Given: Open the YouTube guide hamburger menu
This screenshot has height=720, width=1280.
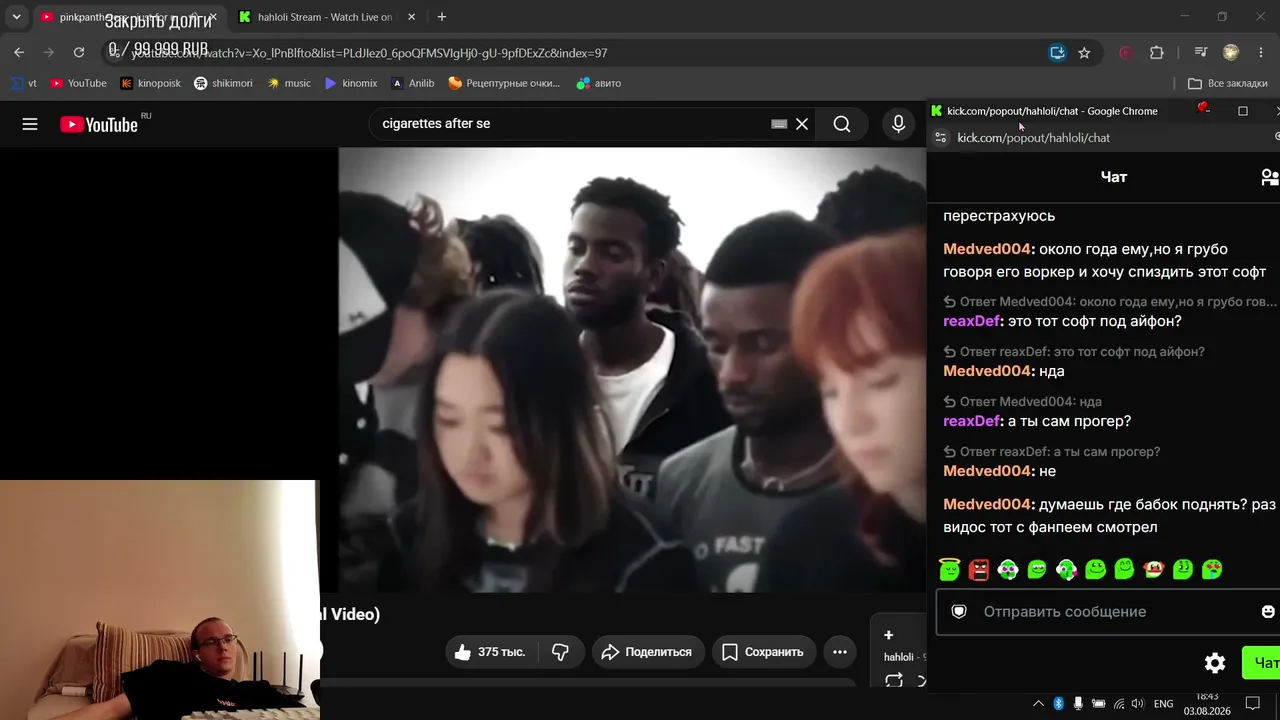Looking at the screenshot, I should click(x=30, y=124).
